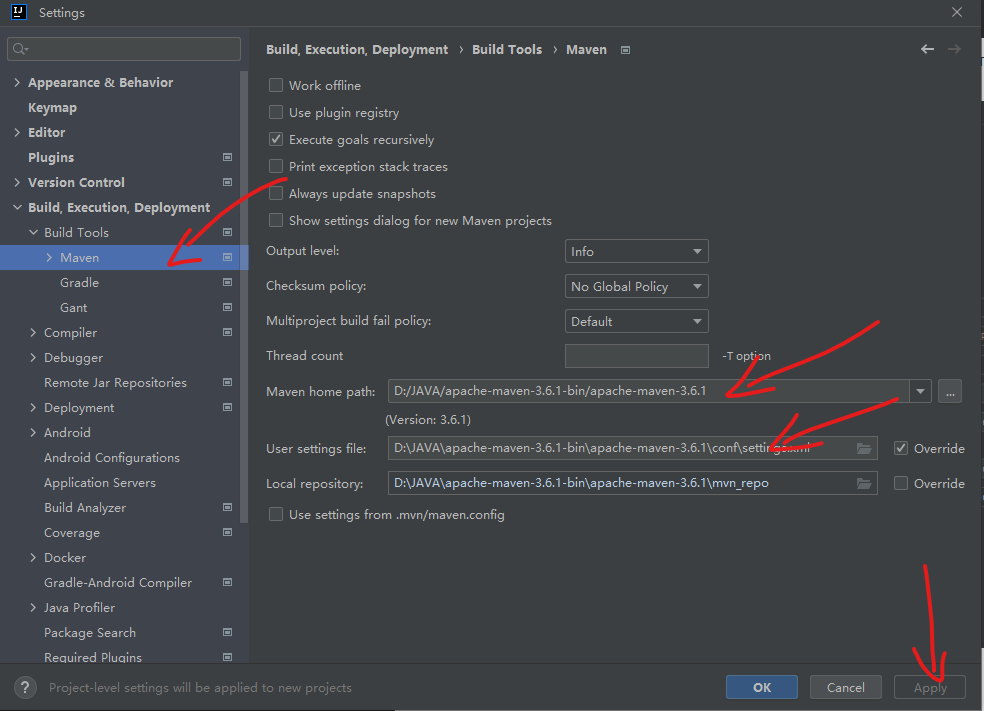Enable Print exception stack traces
984x711 pixels.
pyautogui.click(x=275, y=166)
